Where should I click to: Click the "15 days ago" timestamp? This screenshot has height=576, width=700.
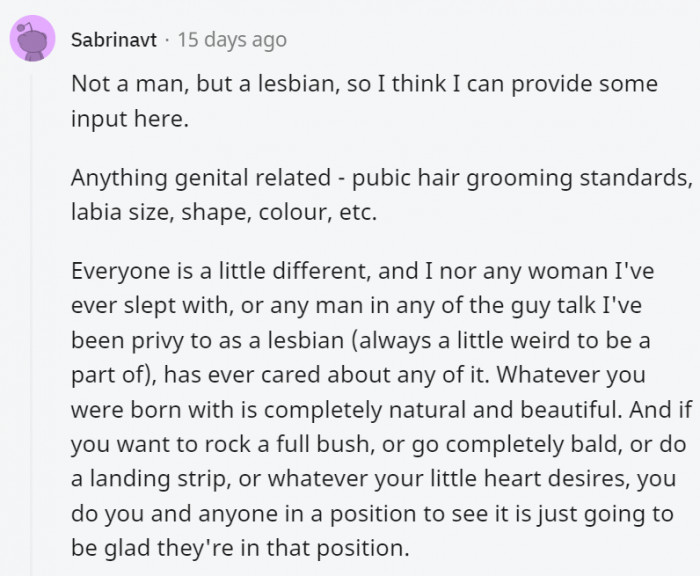click(232, 40)
